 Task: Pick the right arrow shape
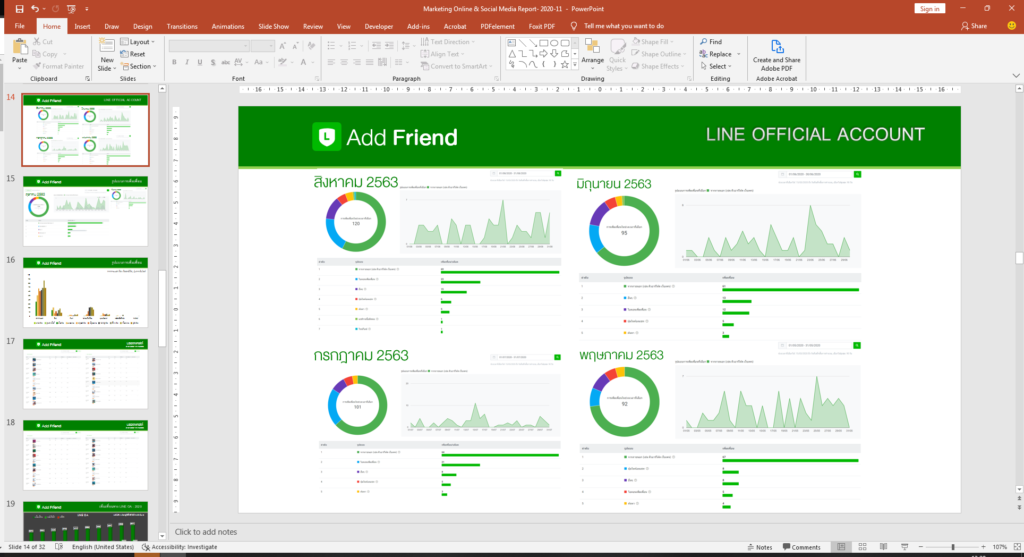point(543,54)
